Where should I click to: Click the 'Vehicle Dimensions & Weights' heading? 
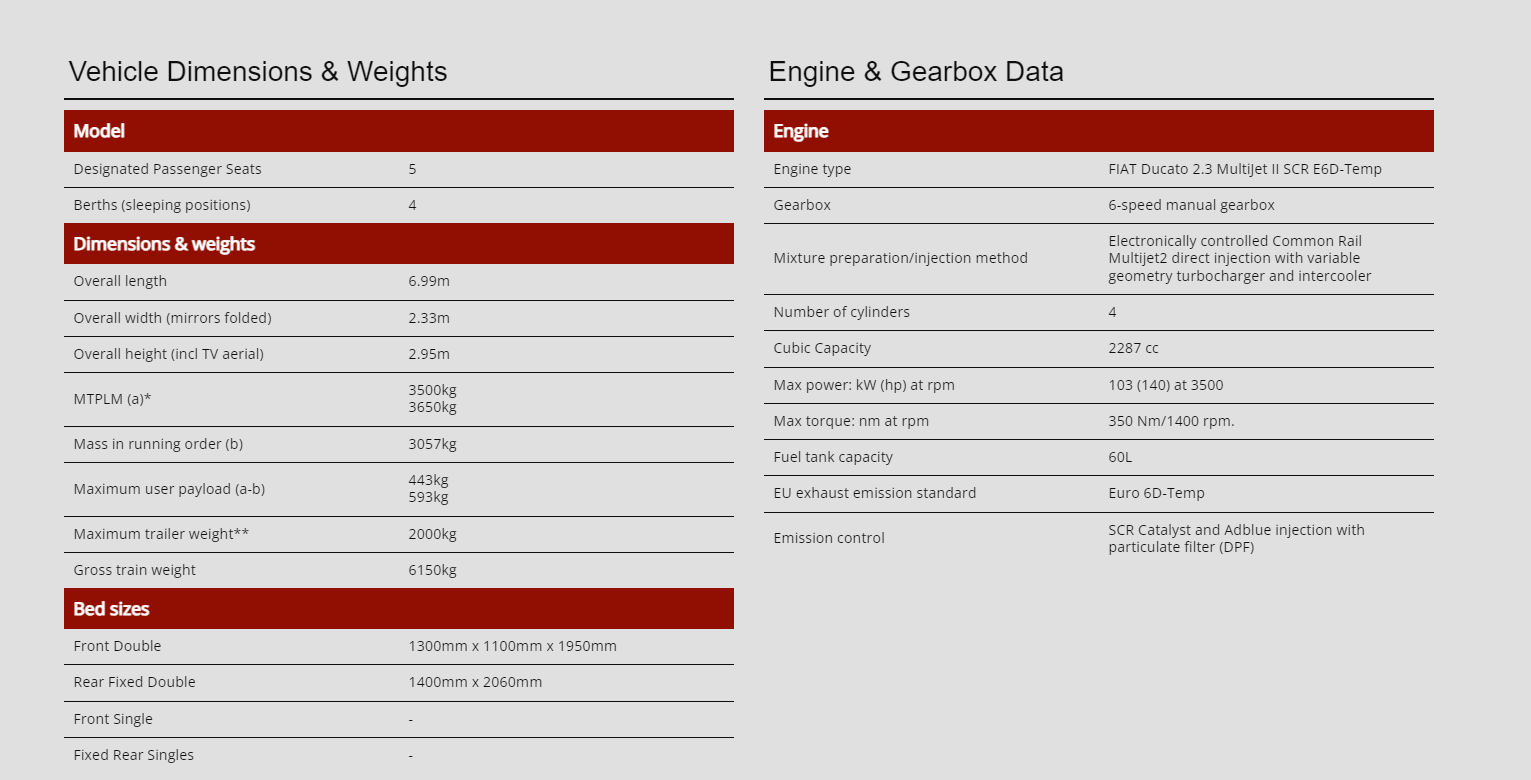coord(258,72)
